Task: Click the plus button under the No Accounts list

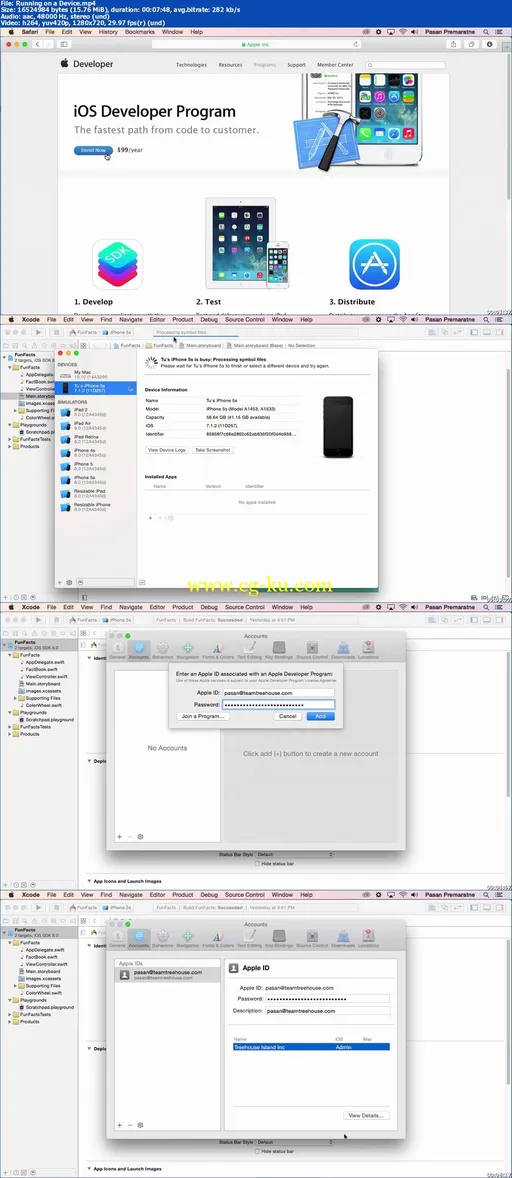Action: point(119,836)
